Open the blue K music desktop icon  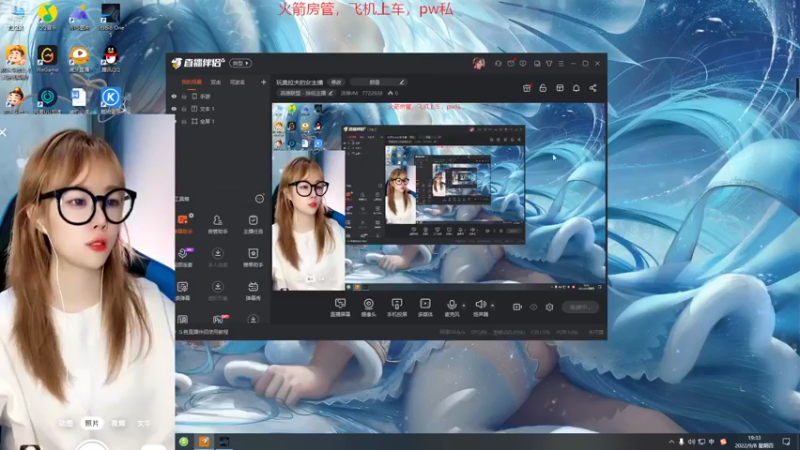click(x=111, y=100)
